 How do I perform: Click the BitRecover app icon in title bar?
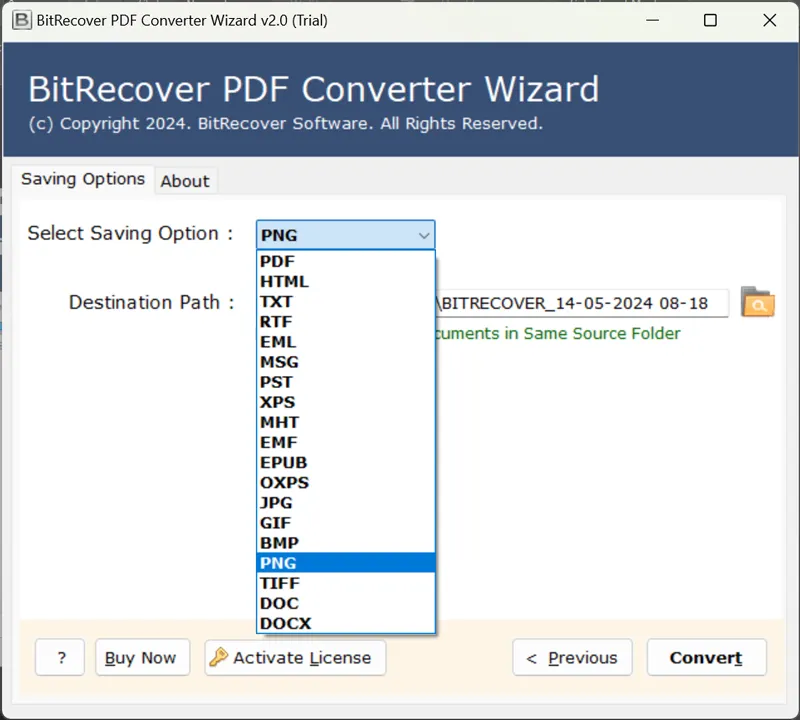point(19,20)
